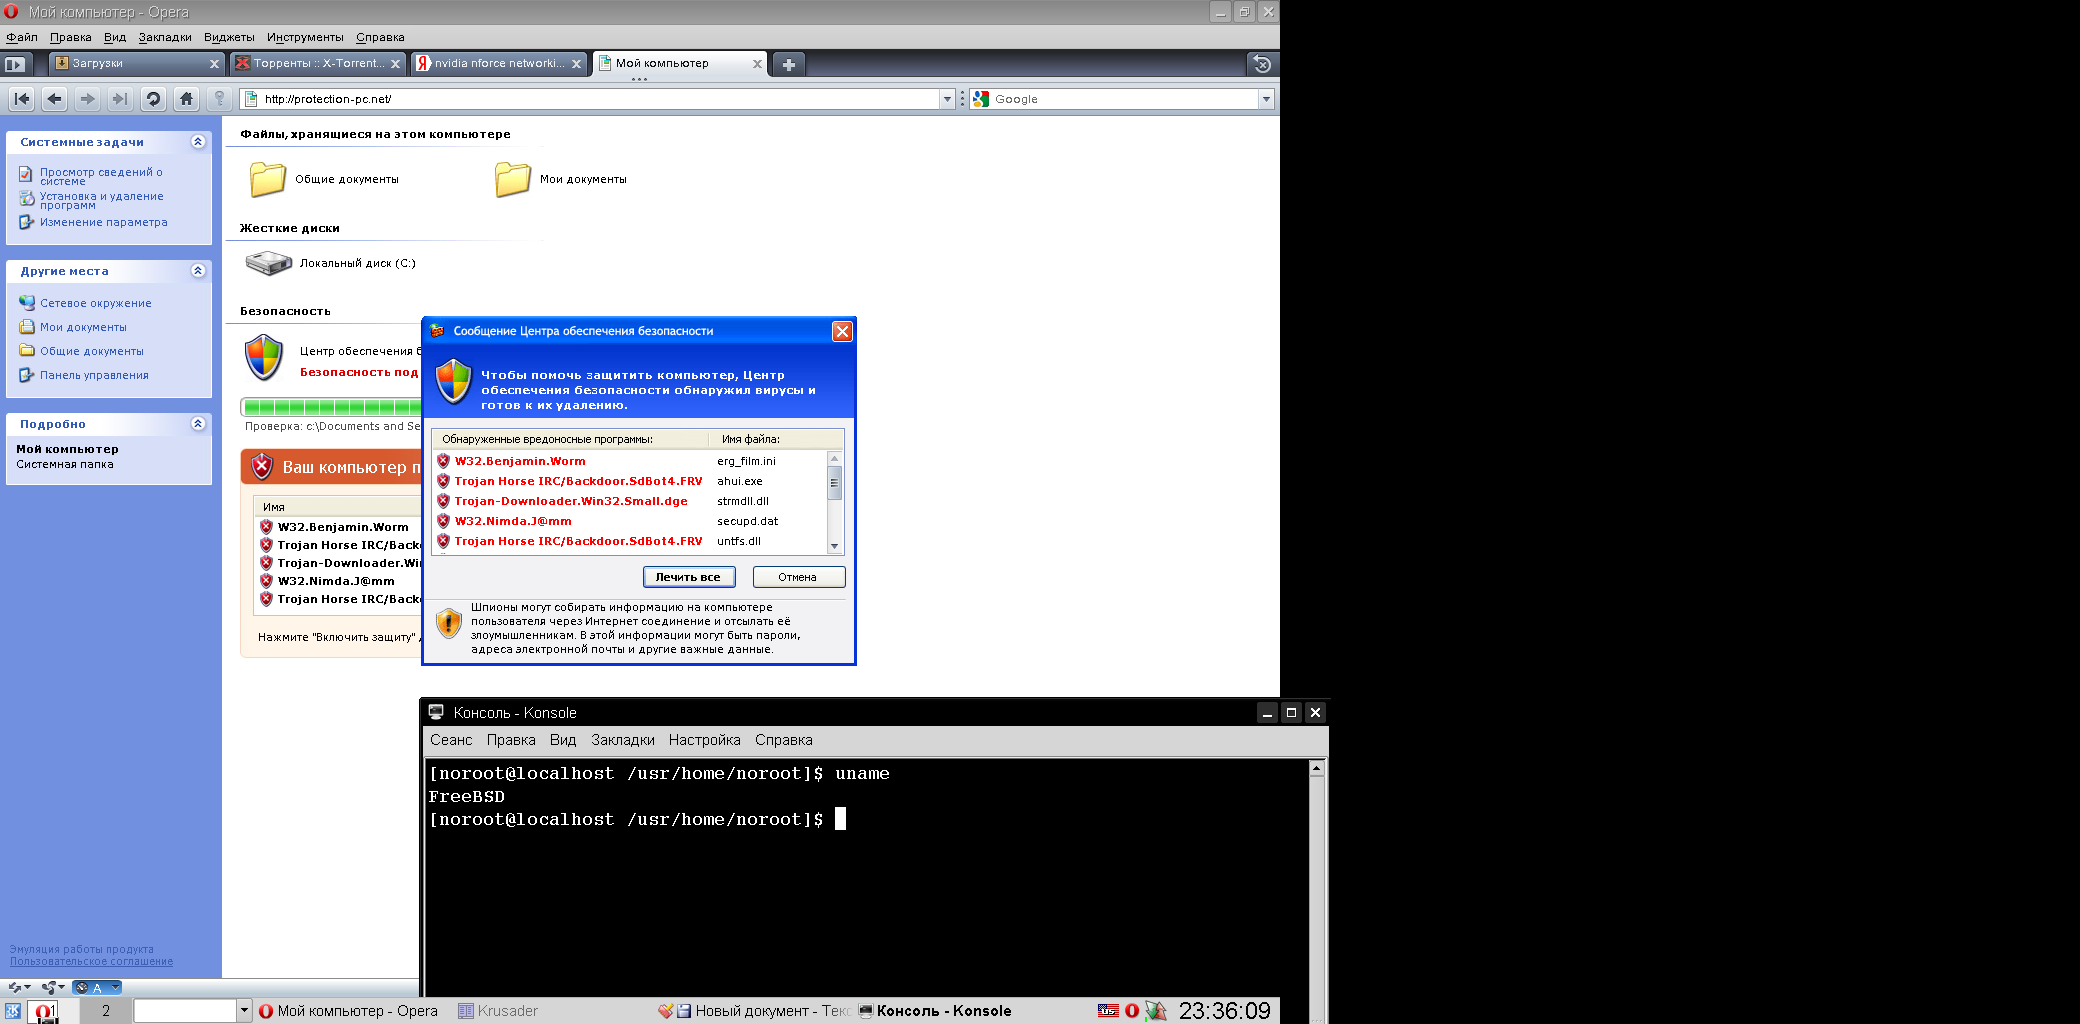2080x1024 pixels.
Task: Click the scan progress bar
Action: 331,407
